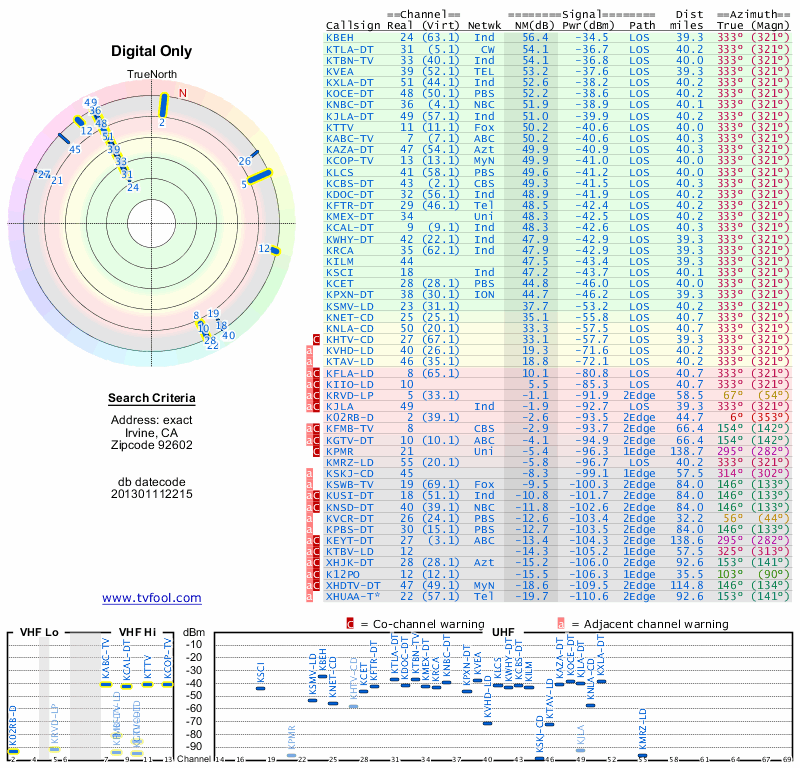This screenshot has height=768, width=800.
Task: Click the db datecode 201301112215 value
Action: [x=152, y=494]
